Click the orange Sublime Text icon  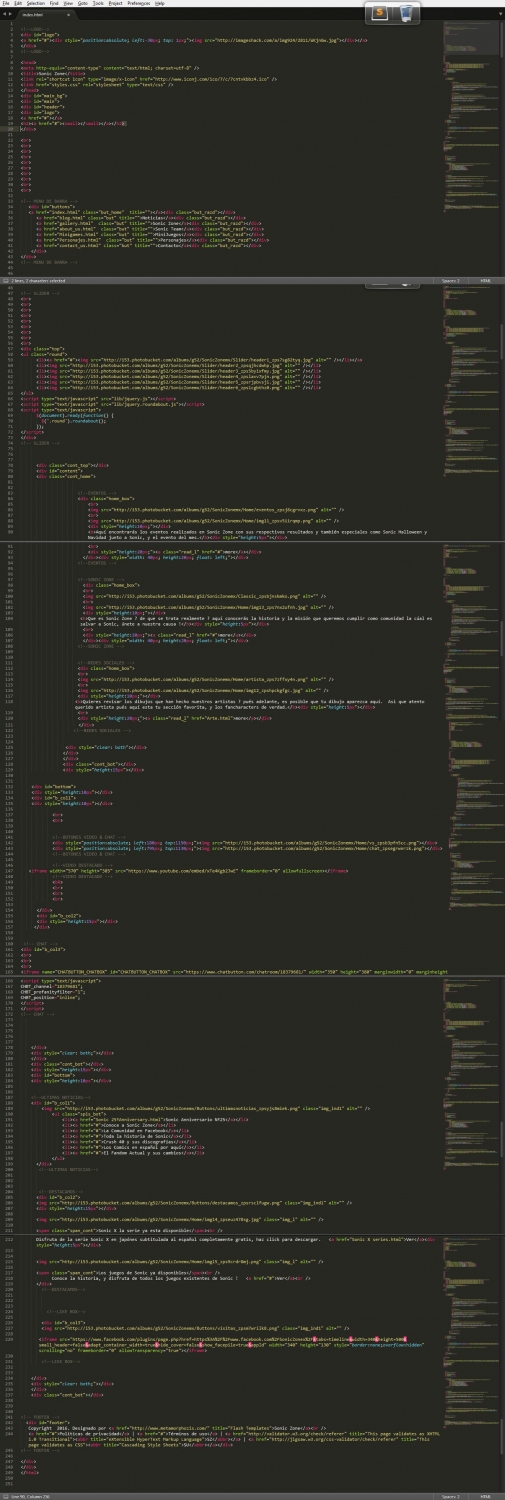tap(380, 13)
